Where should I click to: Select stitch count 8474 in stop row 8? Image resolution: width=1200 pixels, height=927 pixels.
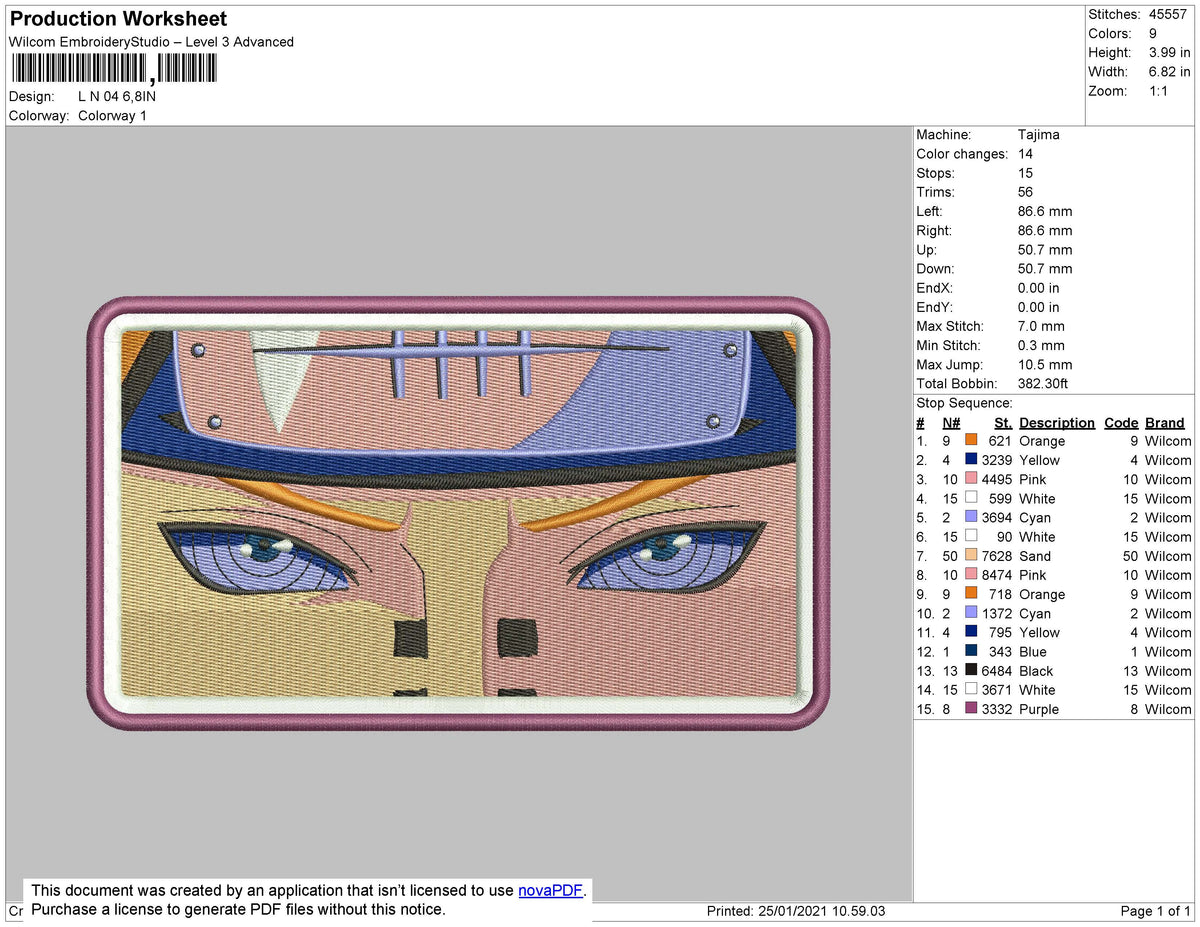(997, 575)
